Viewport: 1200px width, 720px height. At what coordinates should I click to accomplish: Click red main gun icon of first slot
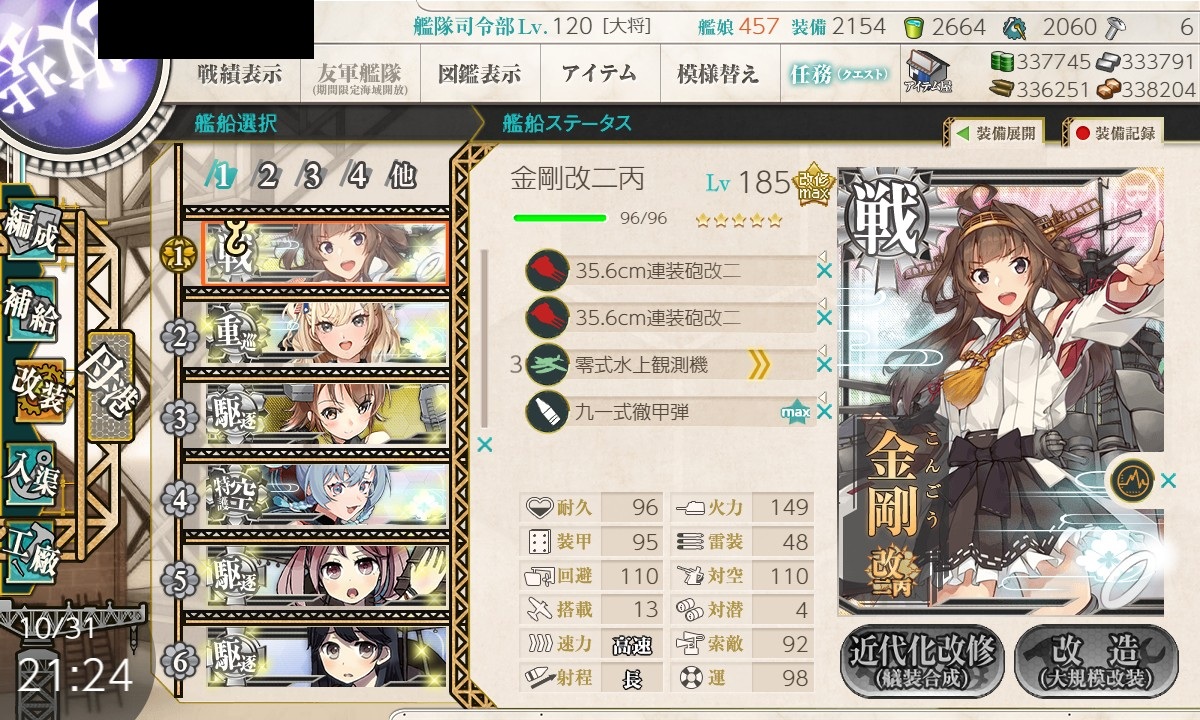click(x=546, y=270)
